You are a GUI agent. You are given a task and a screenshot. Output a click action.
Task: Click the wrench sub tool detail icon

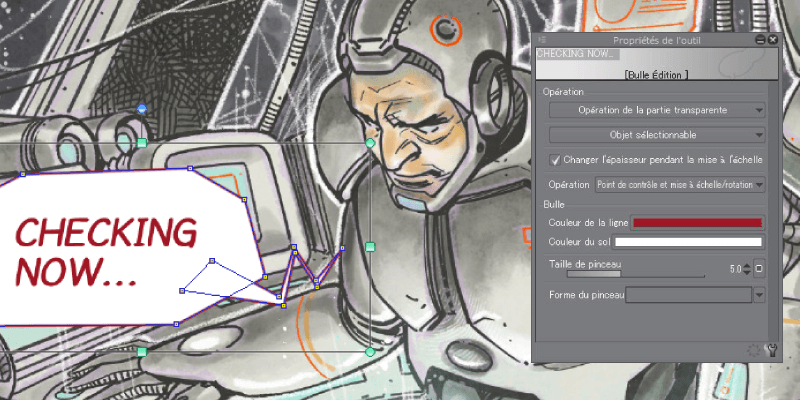pos(772,349)
